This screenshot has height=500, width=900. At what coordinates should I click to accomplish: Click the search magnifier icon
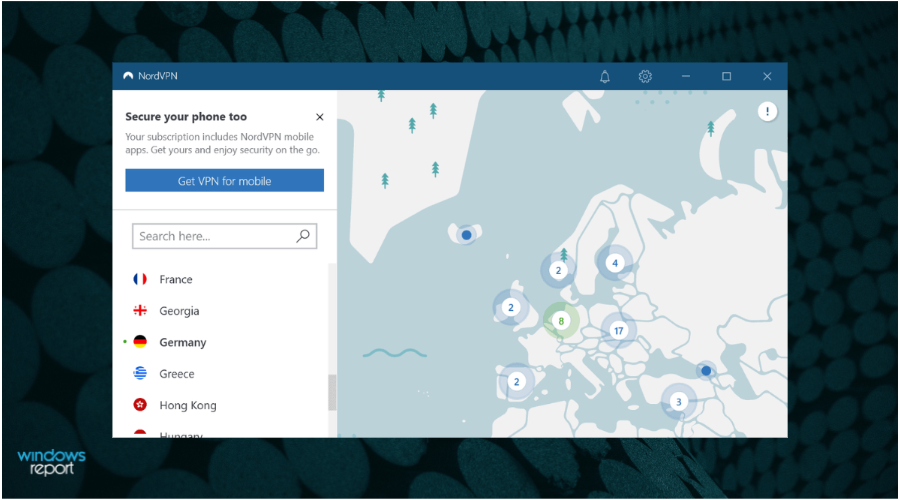tap(303, 236)
